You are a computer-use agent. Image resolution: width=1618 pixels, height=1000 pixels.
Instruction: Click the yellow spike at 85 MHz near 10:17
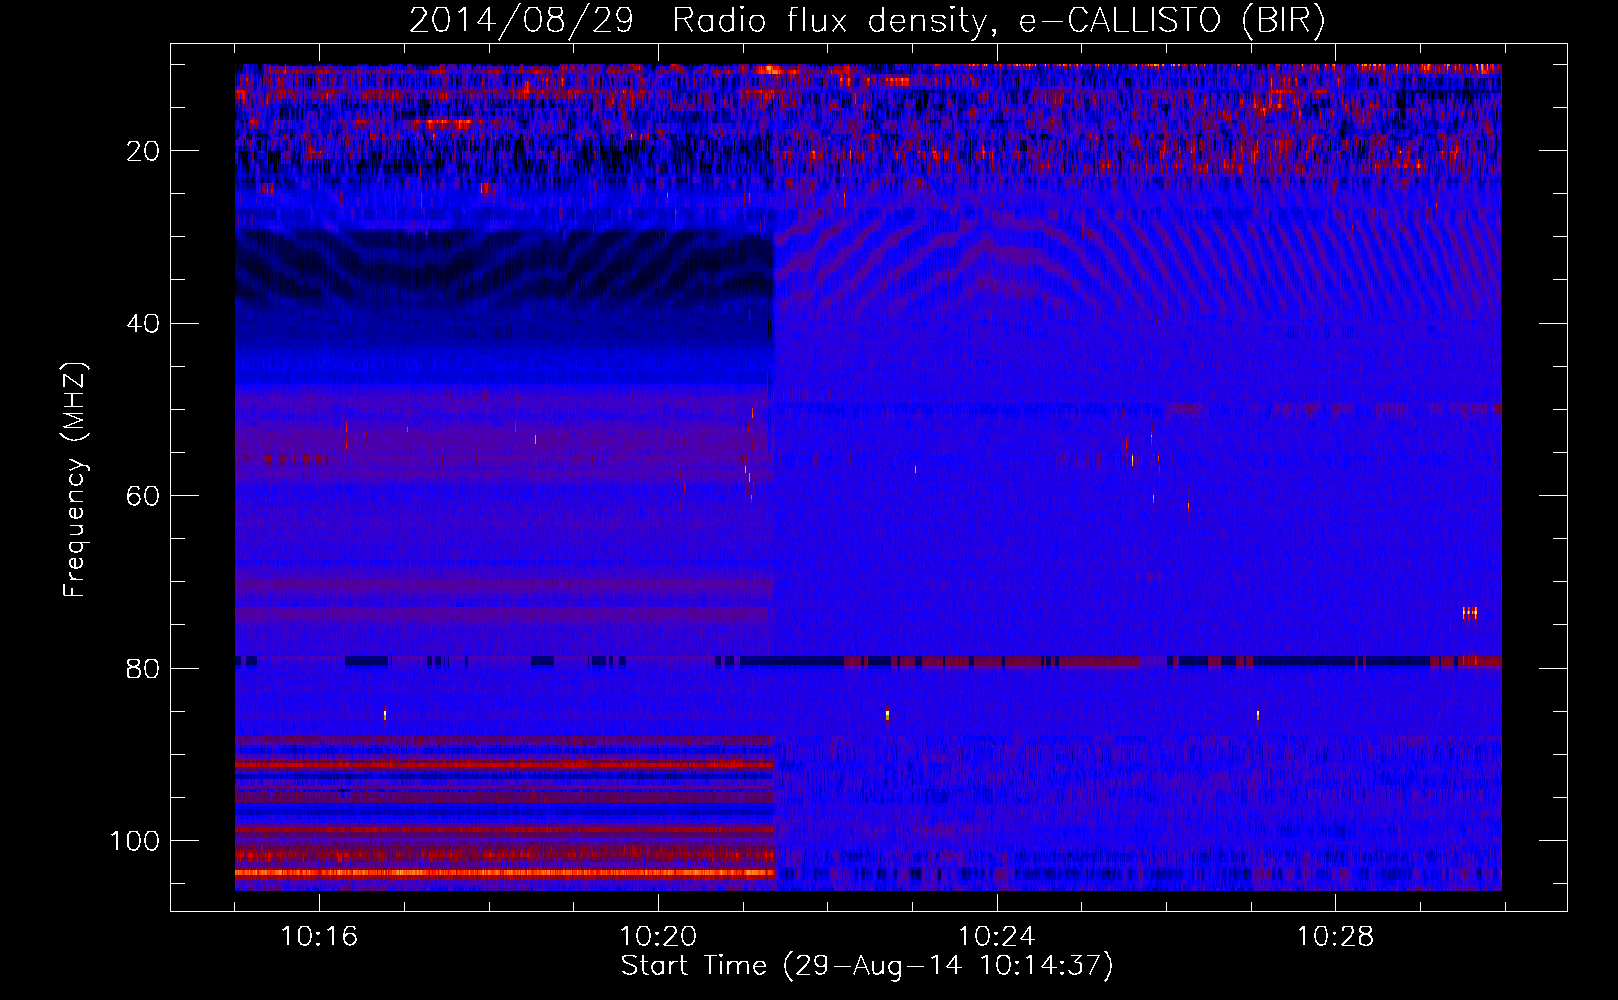pyautogui.click(x=385, y=714)
